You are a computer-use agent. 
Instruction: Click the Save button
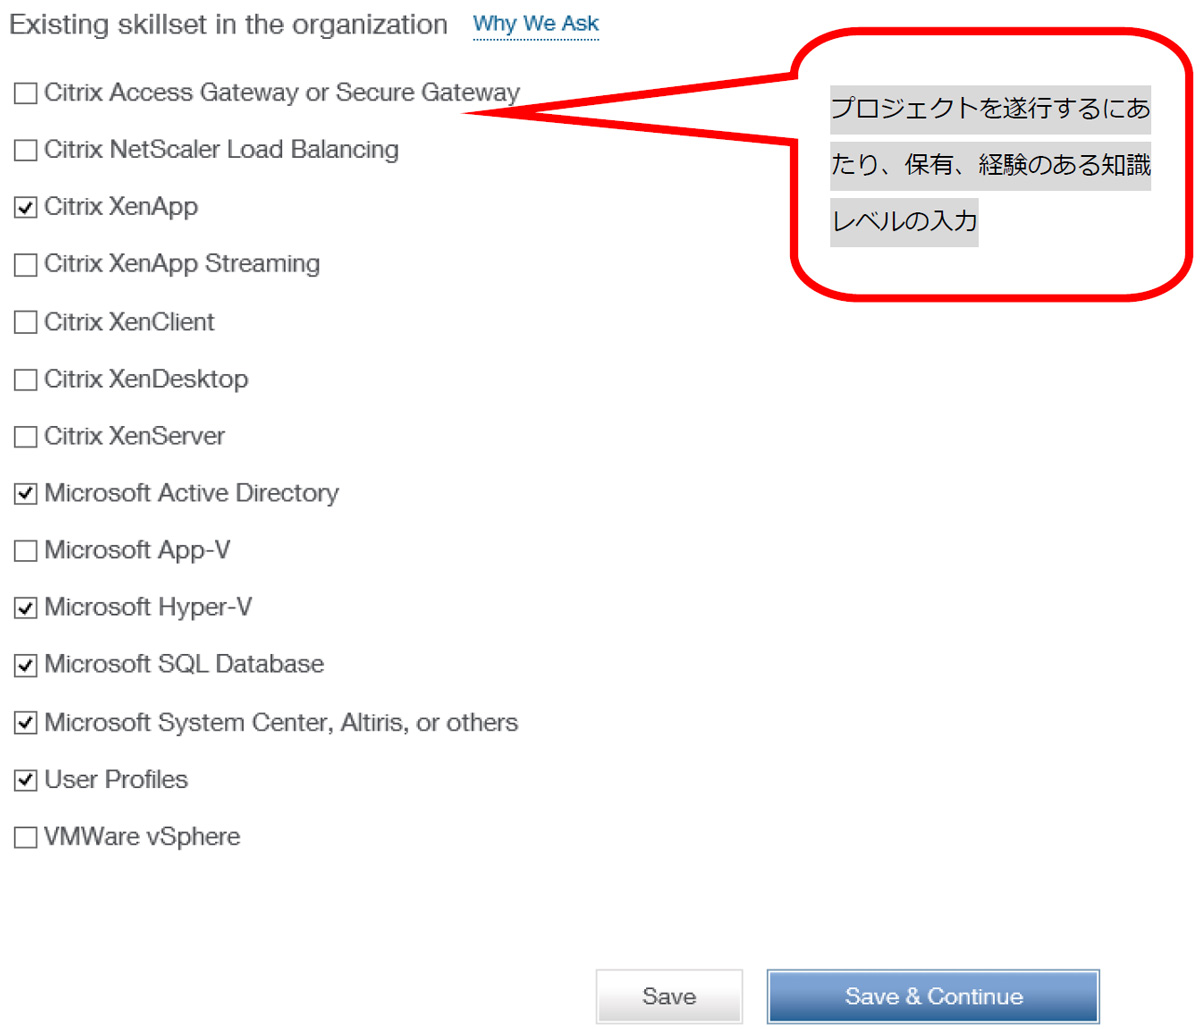pos(669,997)
